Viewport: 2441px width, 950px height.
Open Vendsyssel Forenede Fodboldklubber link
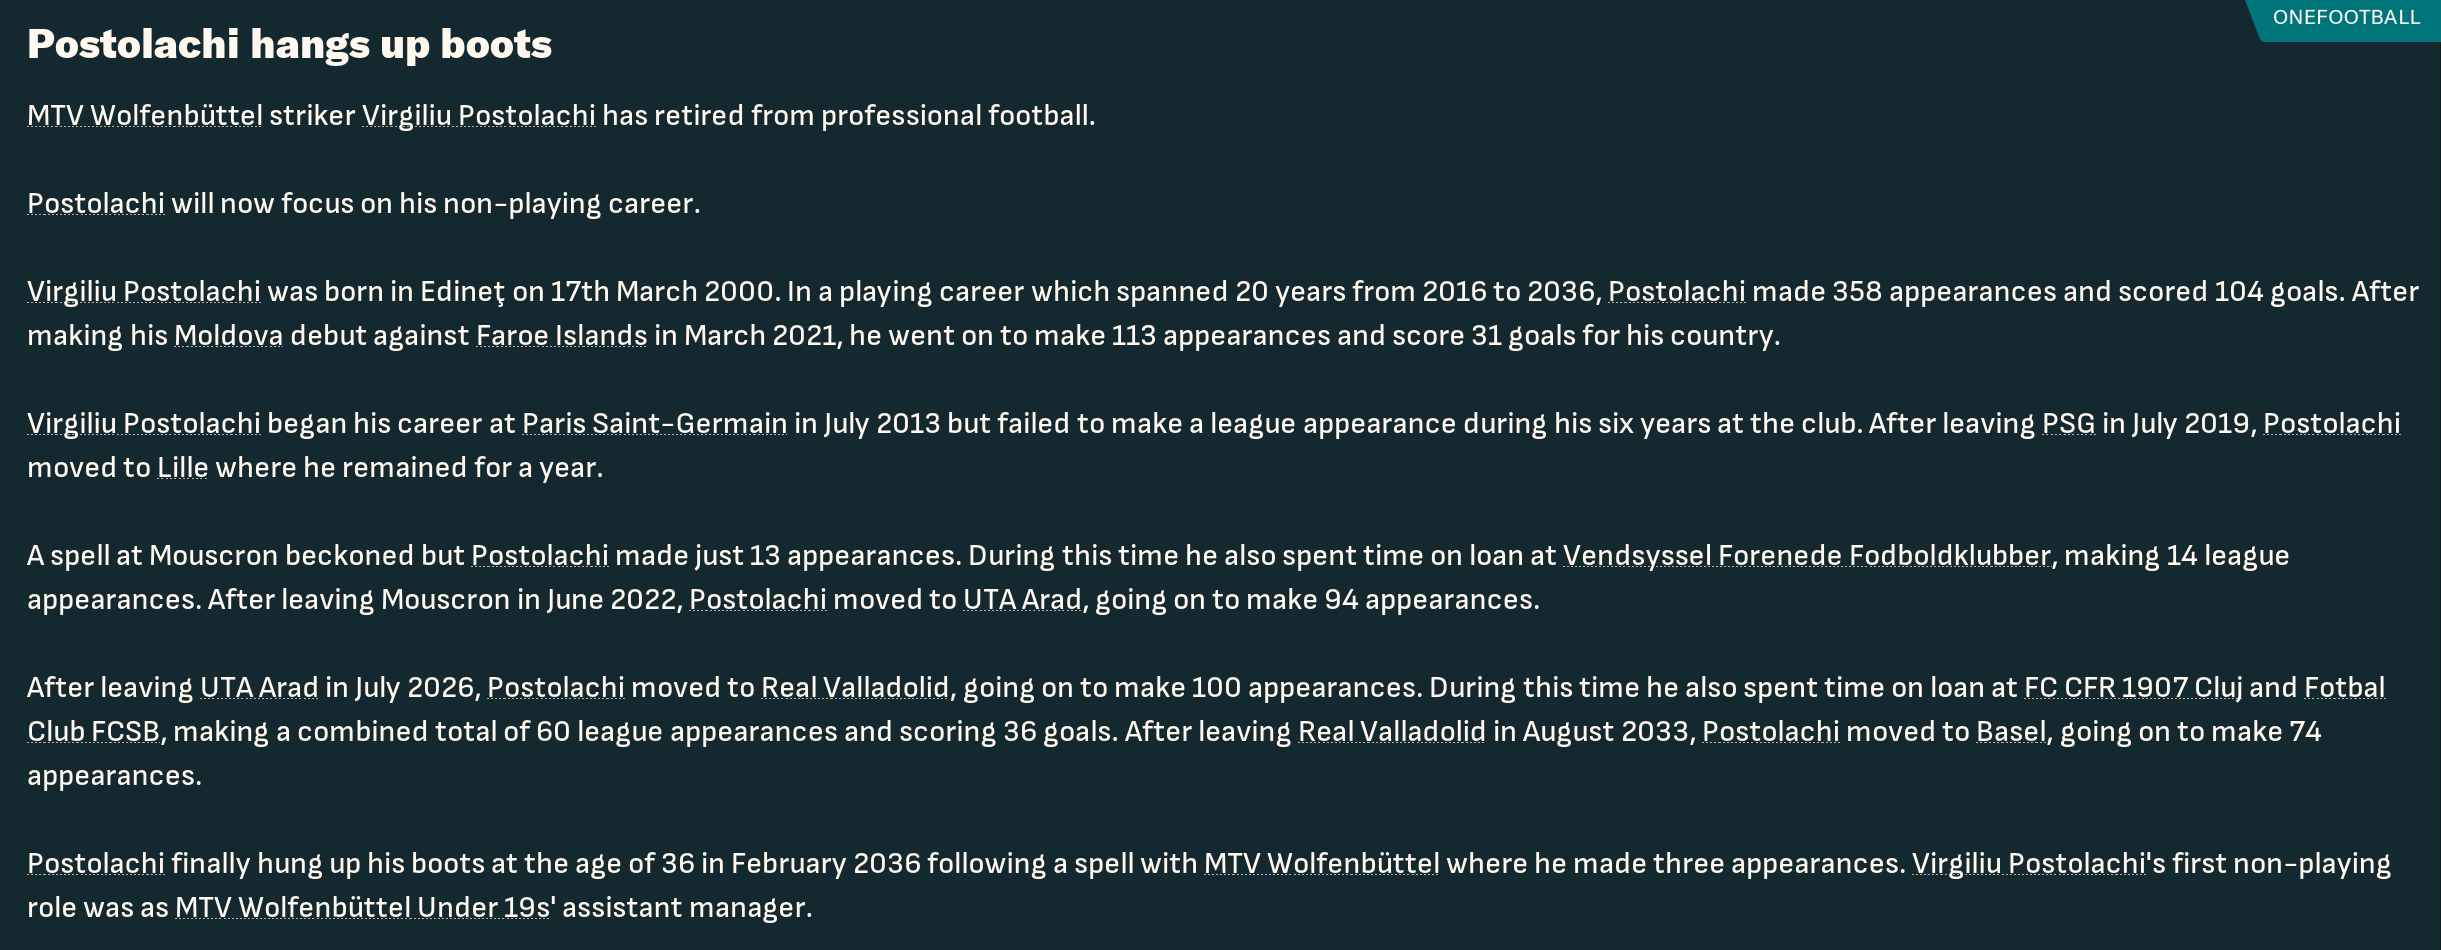[x=1807, y=555]
